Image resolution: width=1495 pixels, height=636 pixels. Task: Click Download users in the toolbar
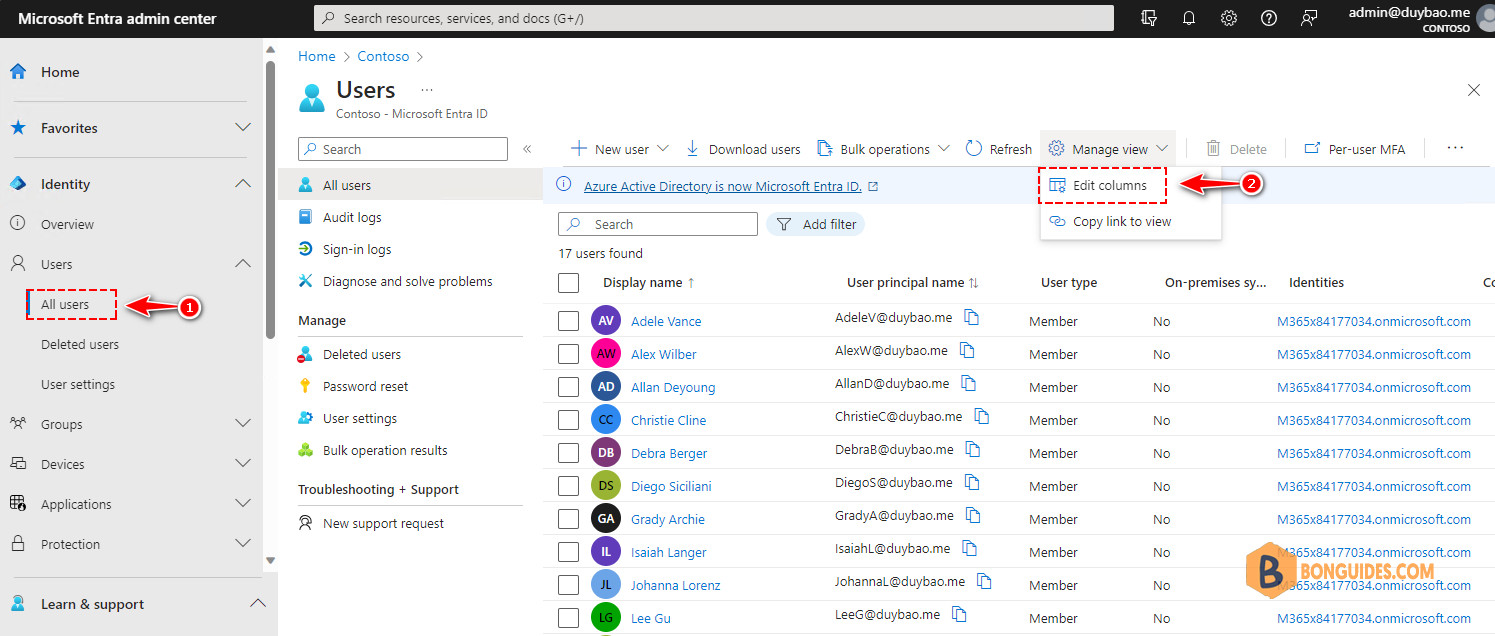(742, 149)
